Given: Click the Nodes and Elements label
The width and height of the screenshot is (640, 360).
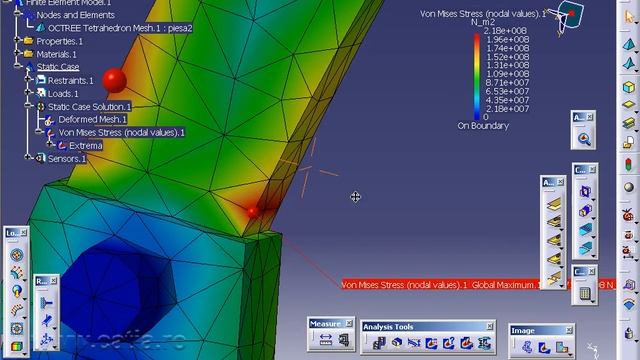Looking at the screenshot, I should point(76,15).
